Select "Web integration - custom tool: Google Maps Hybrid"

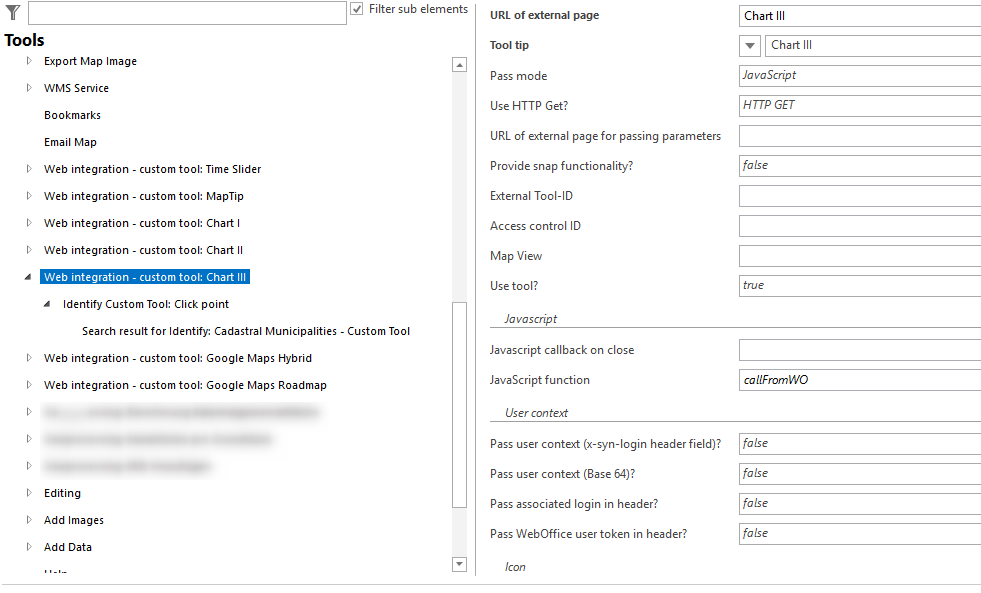(x=179, y=358)
